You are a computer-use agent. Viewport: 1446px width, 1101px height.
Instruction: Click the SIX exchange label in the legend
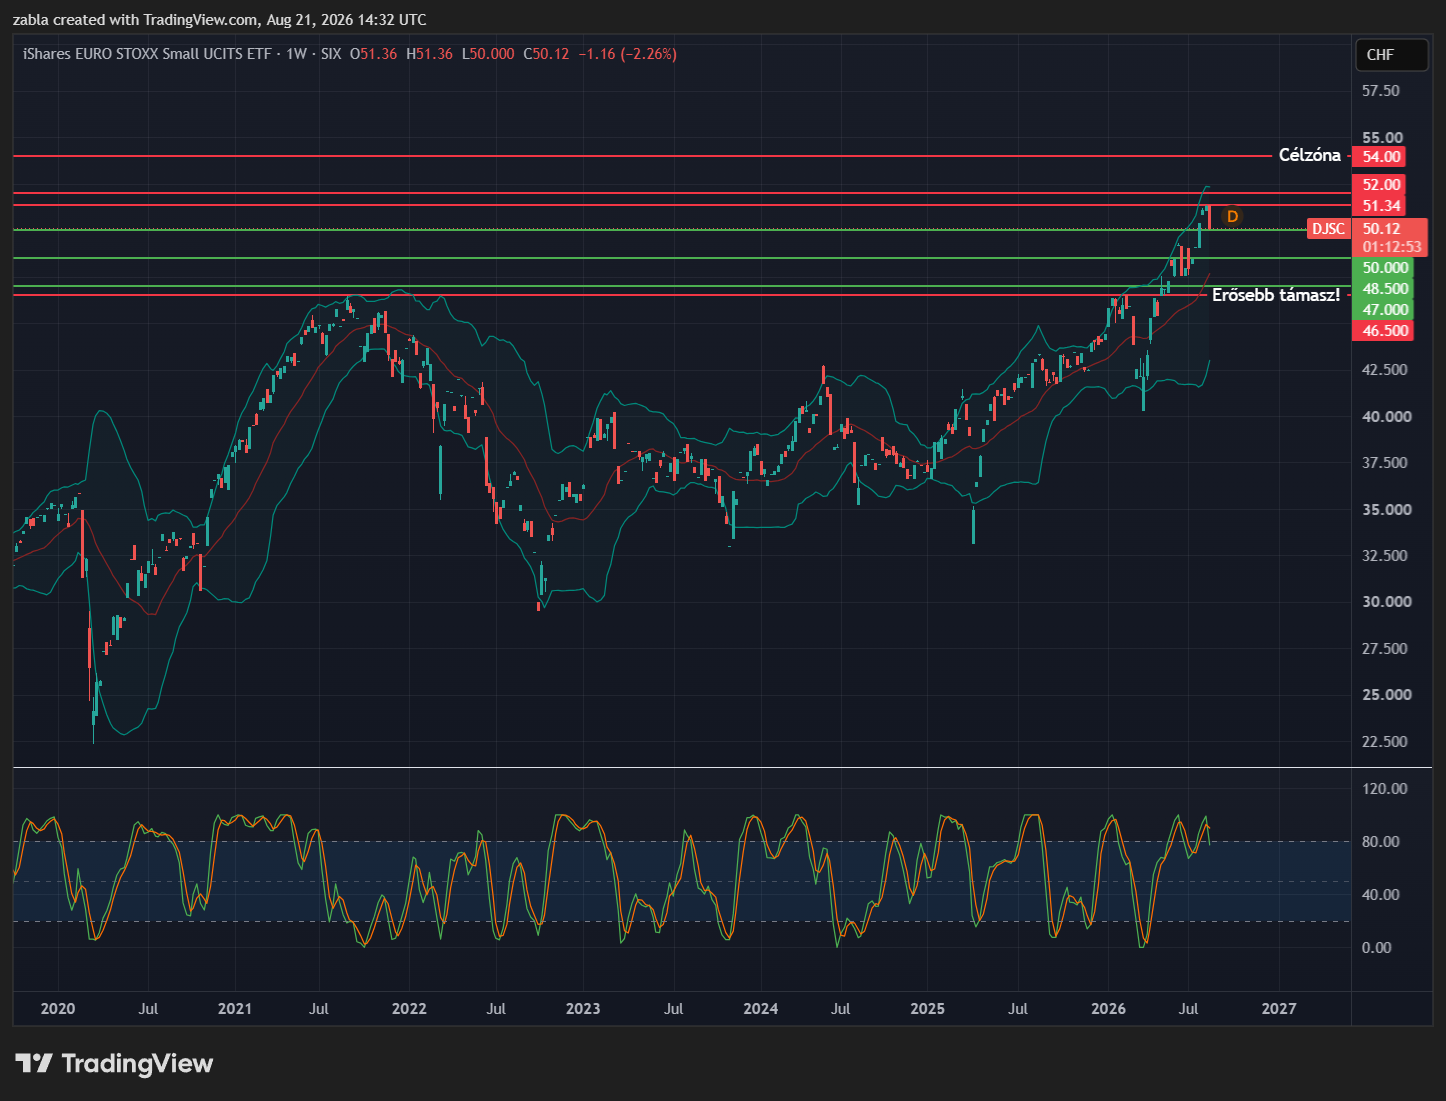click(x=331, y=54)
